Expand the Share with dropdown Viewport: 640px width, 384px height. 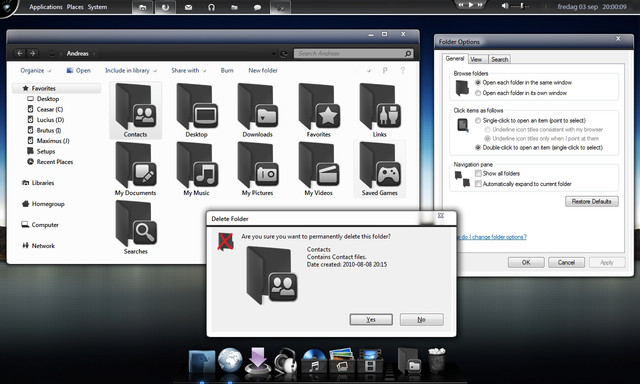[189, 71]
